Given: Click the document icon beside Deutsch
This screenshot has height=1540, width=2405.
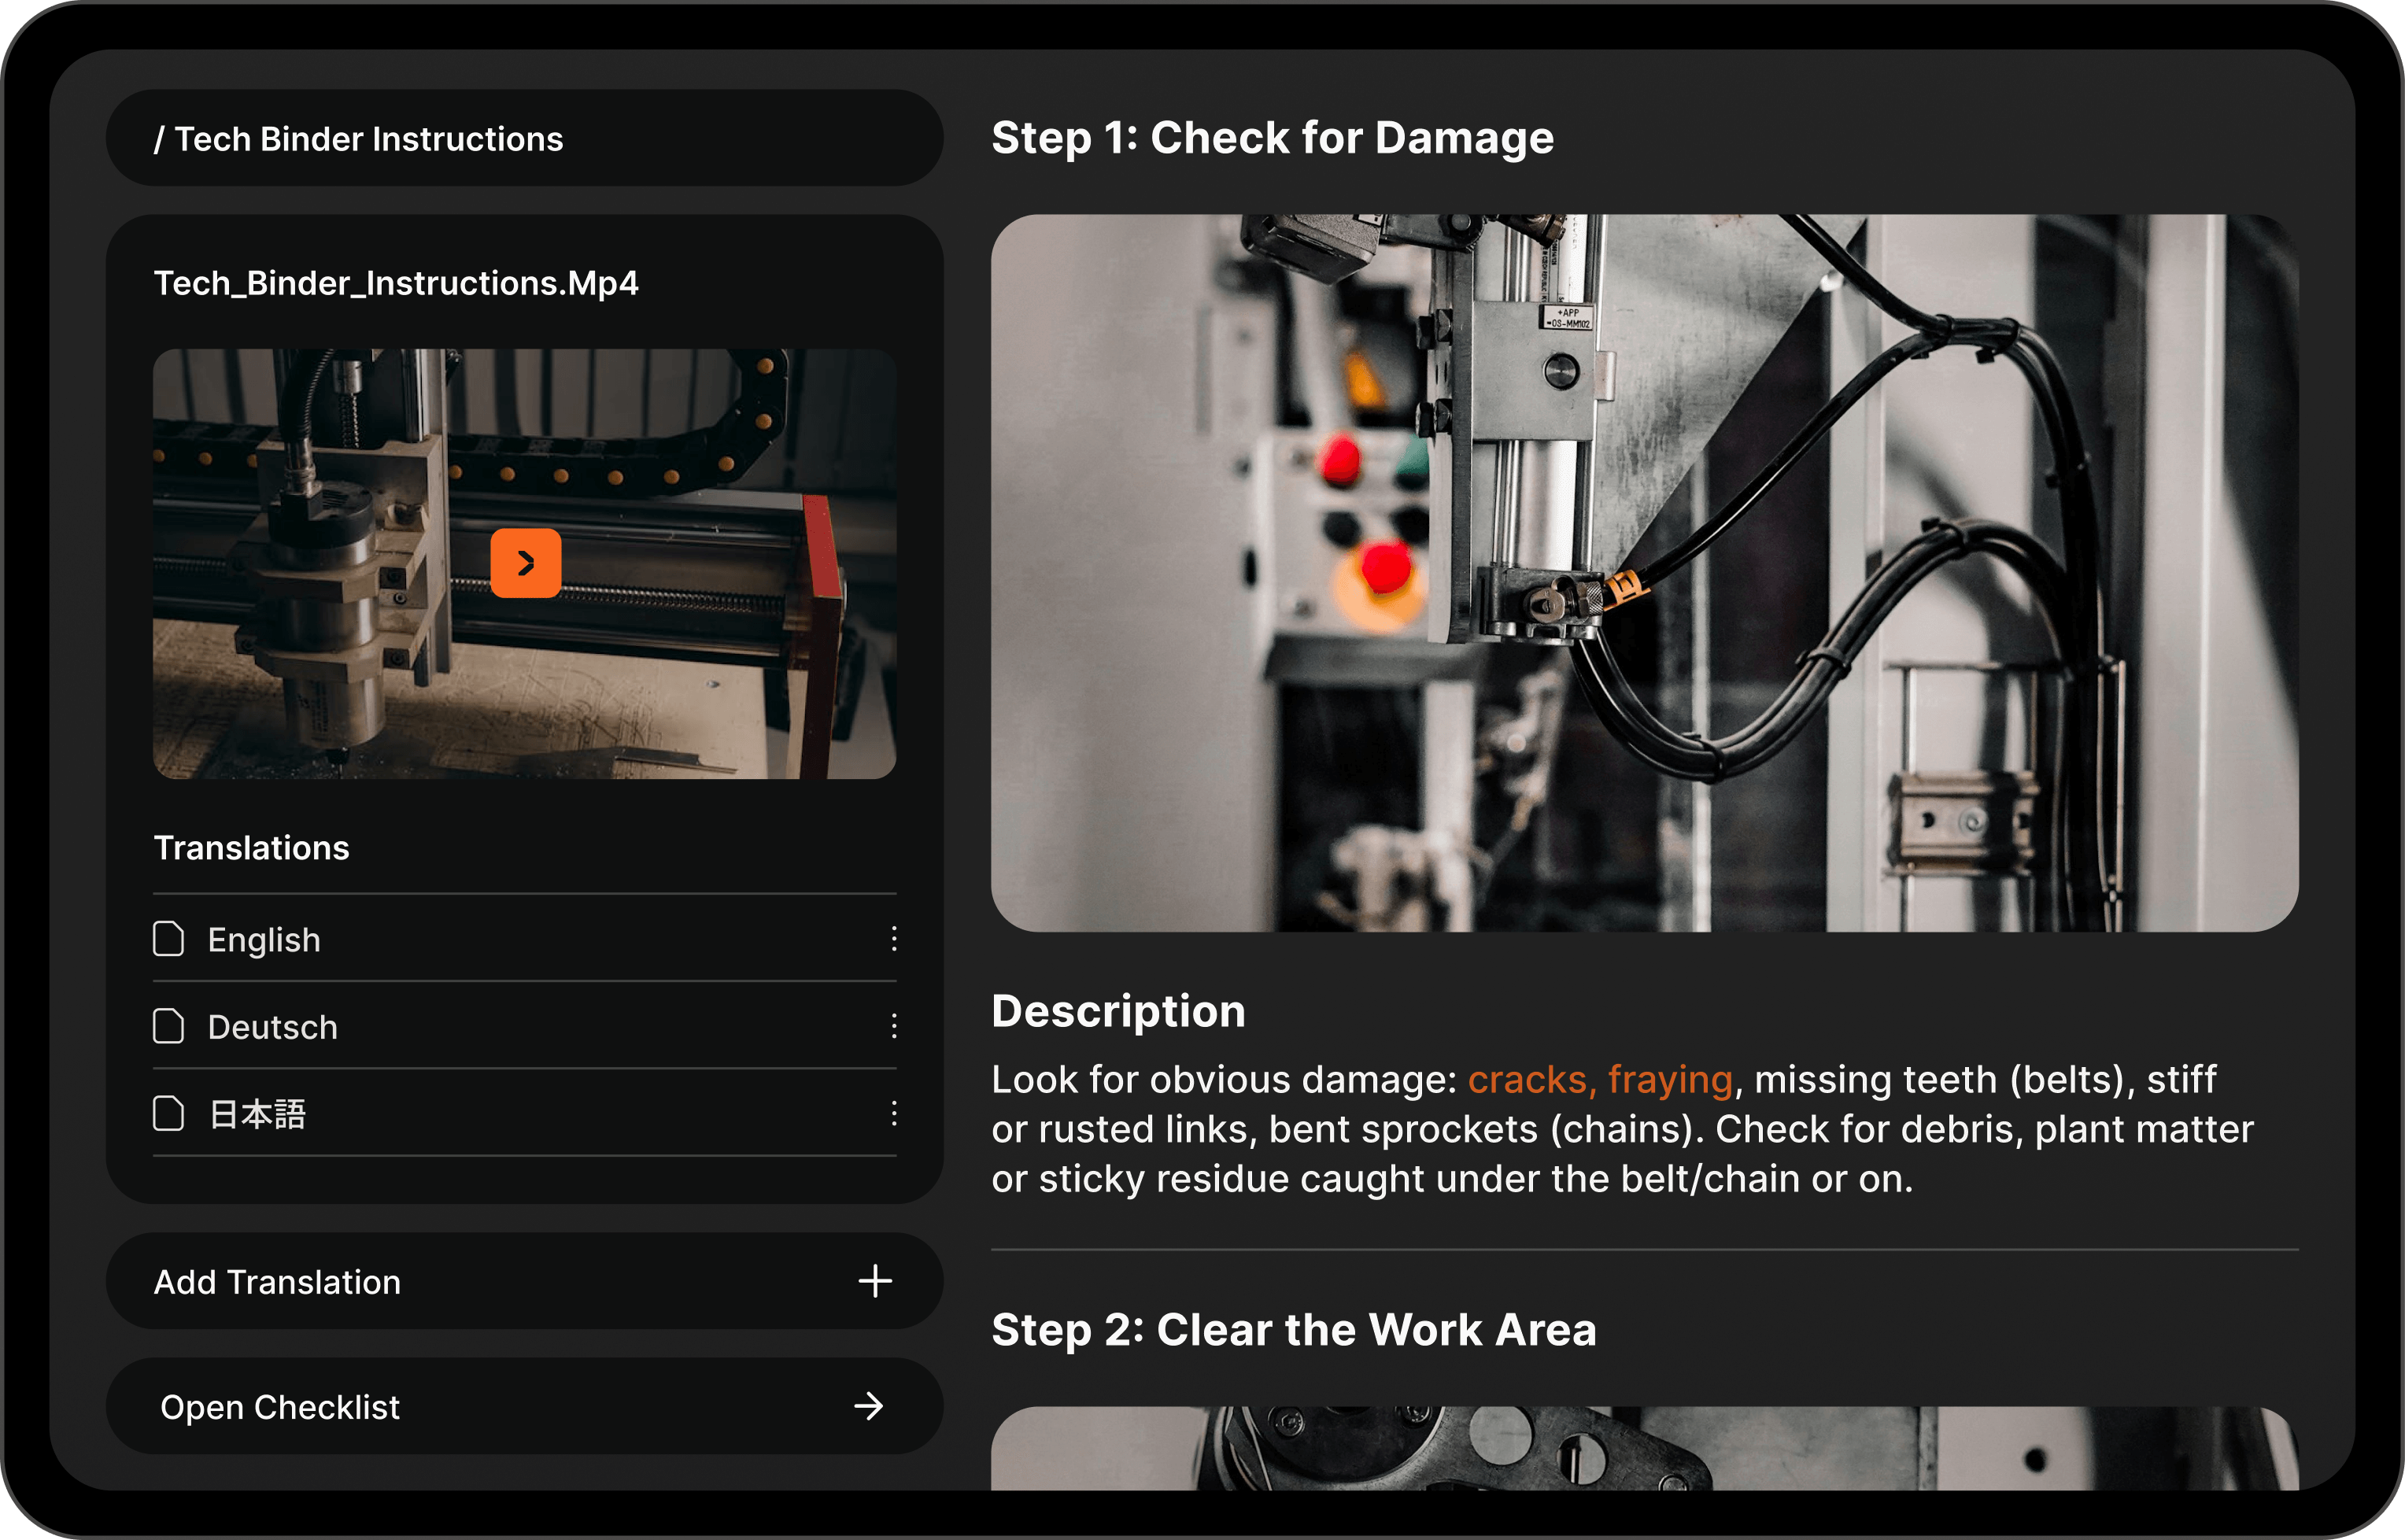Looking at the screenshot, I should (x=168, y=1026).
